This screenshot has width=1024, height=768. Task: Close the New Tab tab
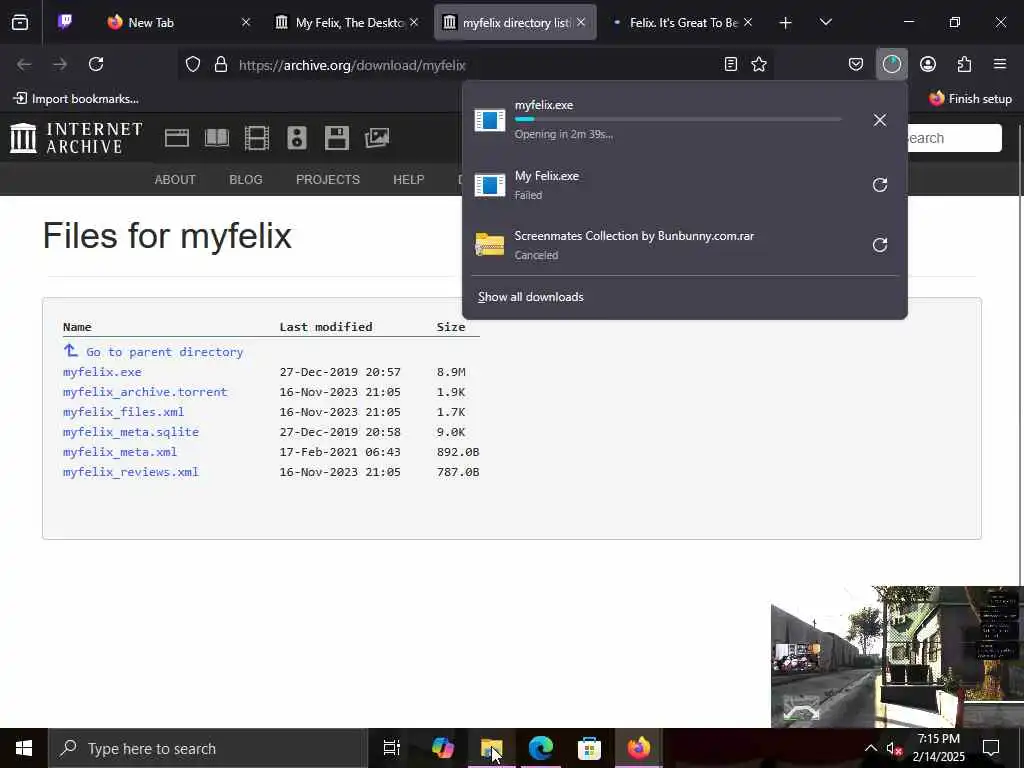coord(246,22)
